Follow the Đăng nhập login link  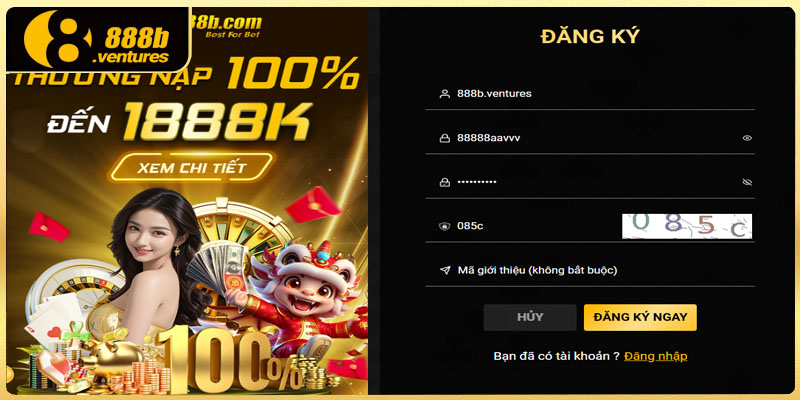pyautogui.click(x=656, y=356)
